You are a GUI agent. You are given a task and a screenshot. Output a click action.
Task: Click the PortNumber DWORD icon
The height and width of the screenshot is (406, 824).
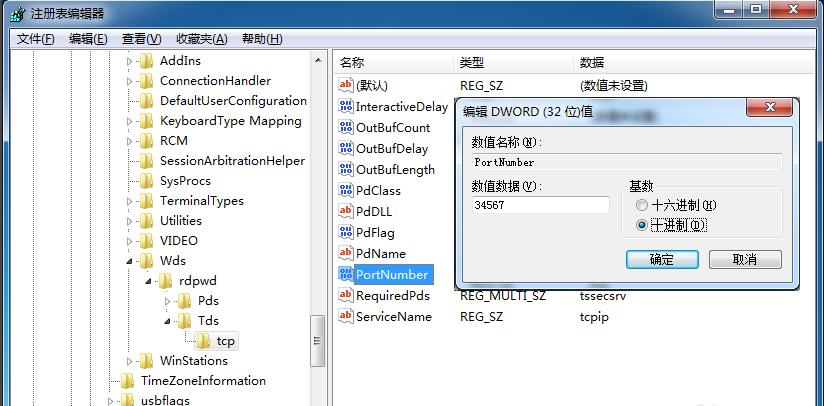tap(346, 274)
